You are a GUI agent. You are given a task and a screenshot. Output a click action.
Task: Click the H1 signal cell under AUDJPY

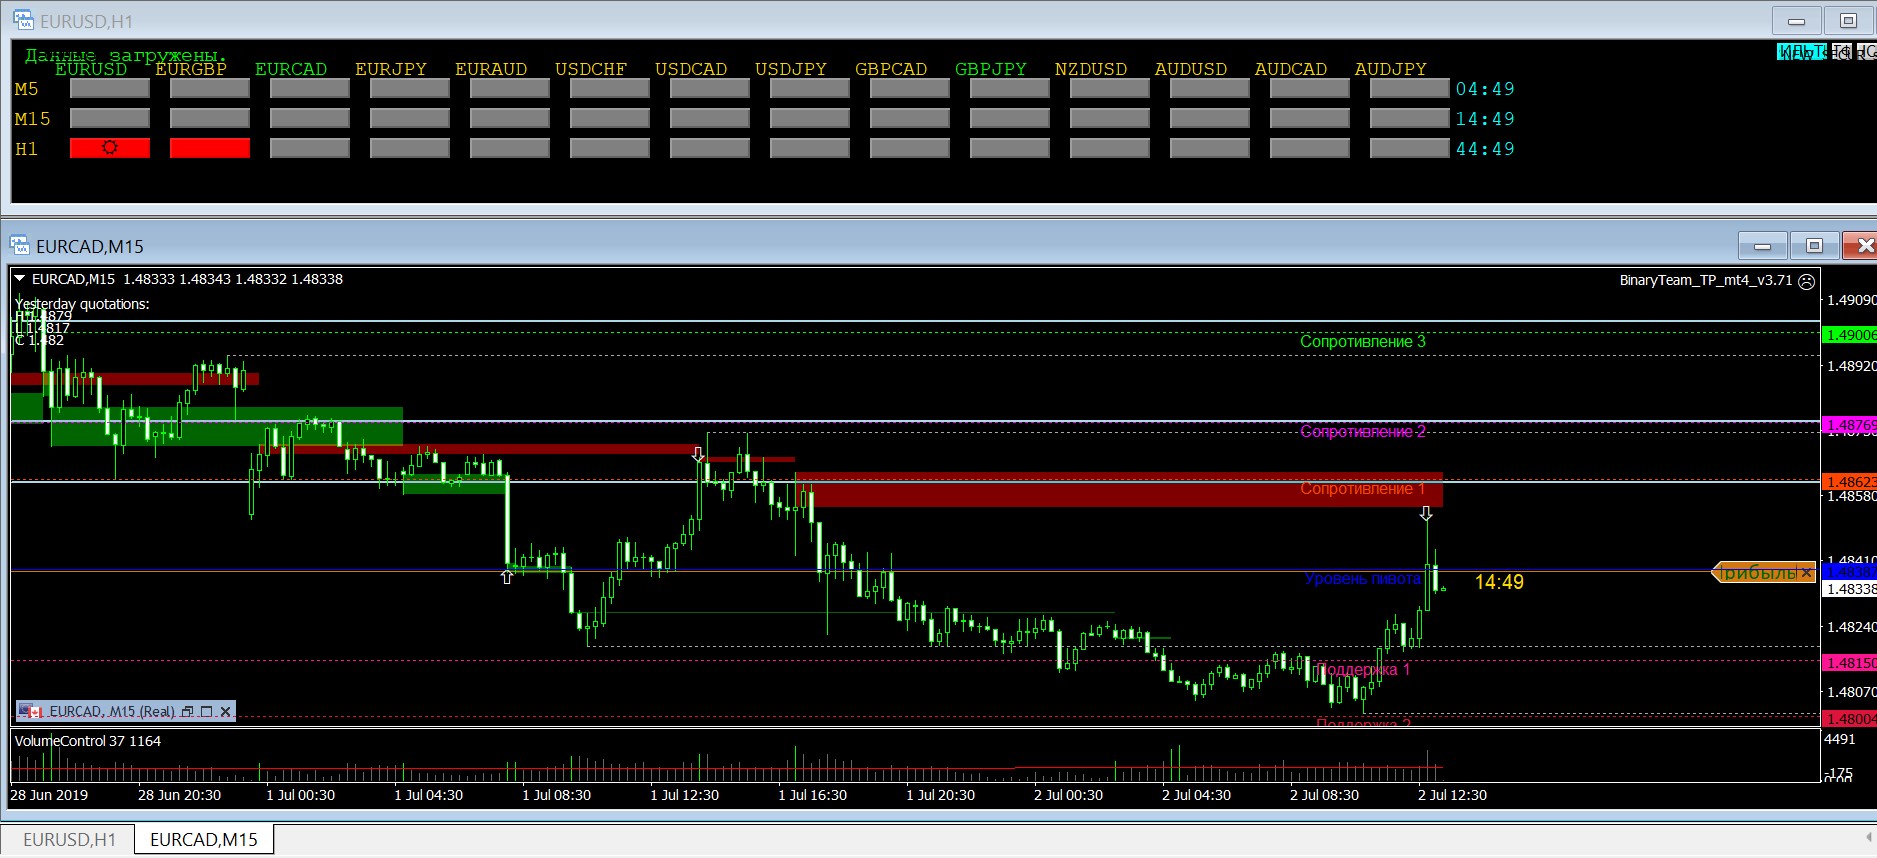[x=1410, y=148]
